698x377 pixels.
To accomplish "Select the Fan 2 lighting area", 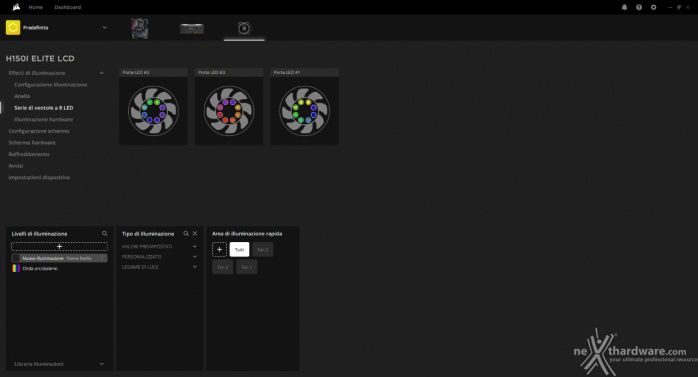I will (263, 249).
